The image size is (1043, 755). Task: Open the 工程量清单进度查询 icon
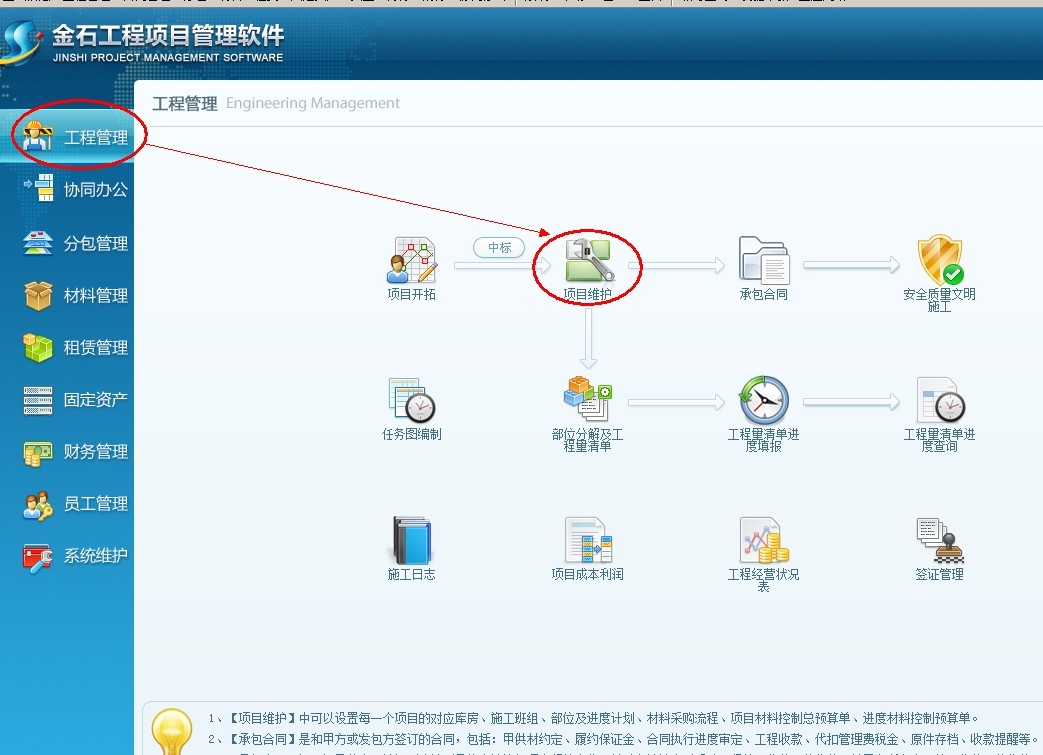click(x=940, y=400)
